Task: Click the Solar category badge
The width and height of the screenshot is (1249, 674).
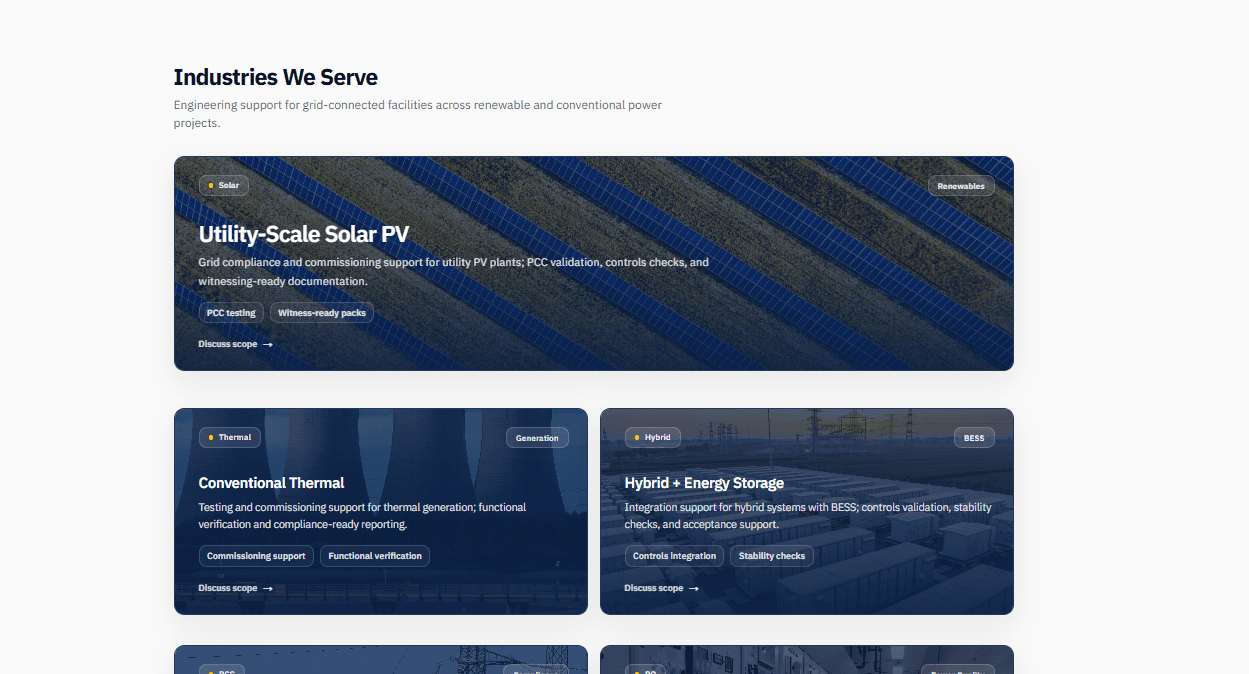Action: click(x=224, y=185)
